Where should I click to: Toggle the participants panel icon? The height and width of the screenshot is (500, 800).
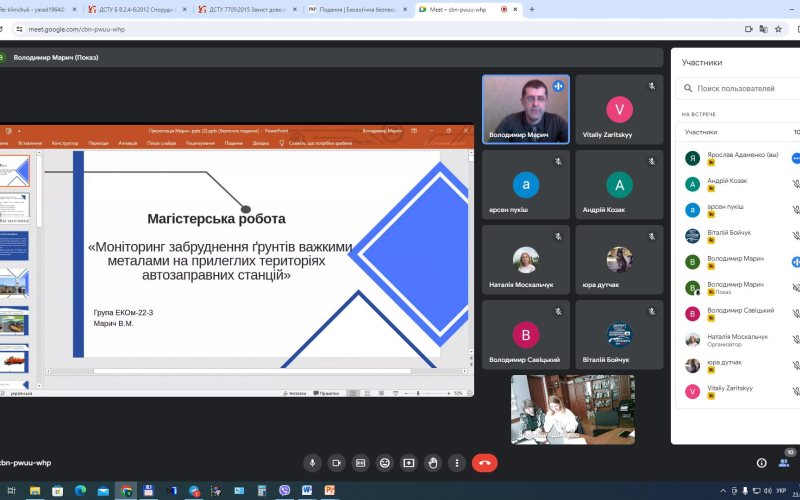[784, 463]
